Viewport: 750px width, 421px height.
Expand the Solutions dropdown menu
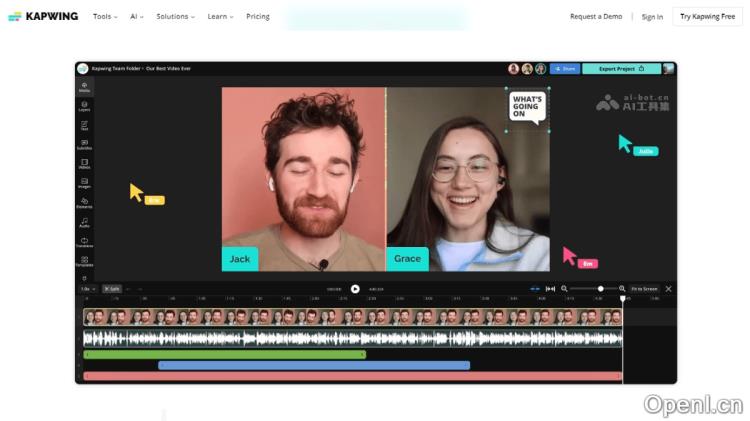click(x=176, y=17)
